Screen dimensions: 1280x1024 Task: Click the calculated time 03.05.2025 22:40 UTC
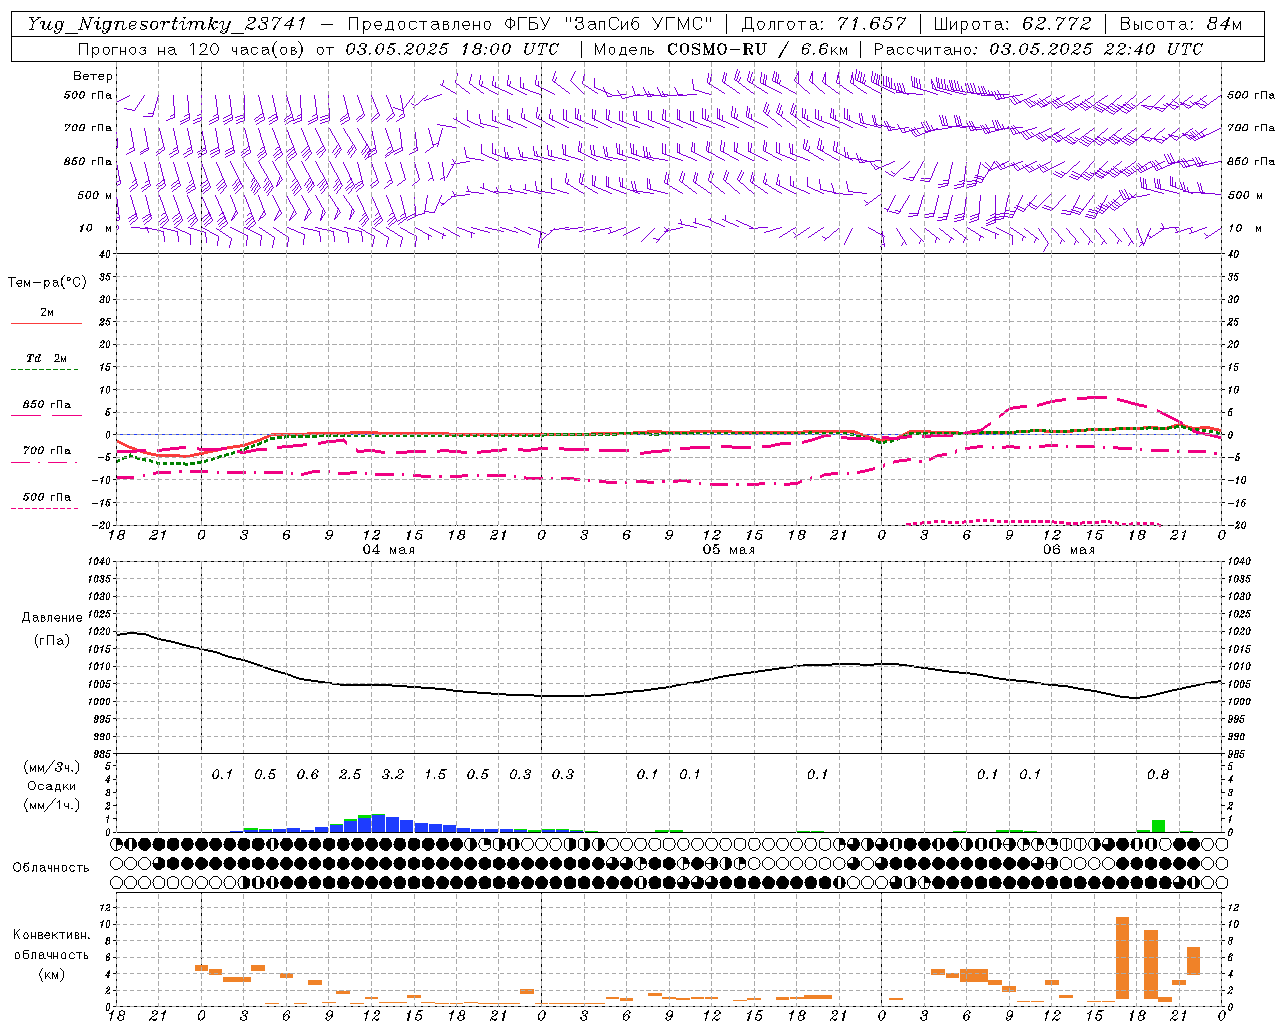1096,49
